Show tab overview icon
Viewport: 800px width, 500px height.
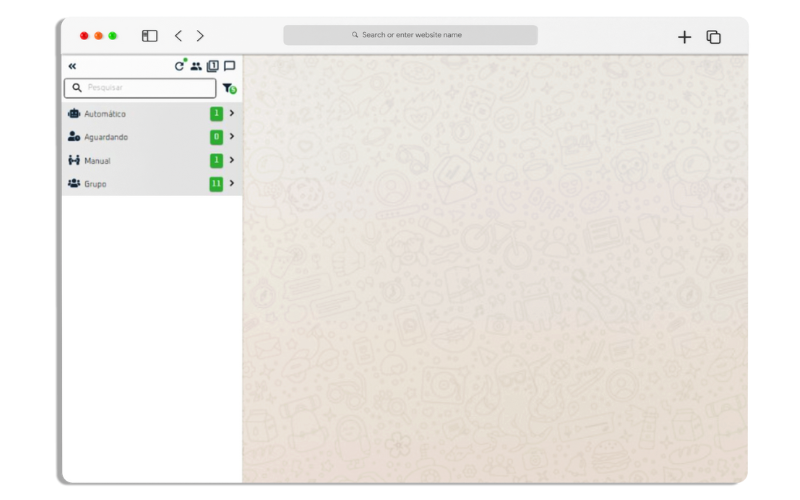tap(713, 37)
